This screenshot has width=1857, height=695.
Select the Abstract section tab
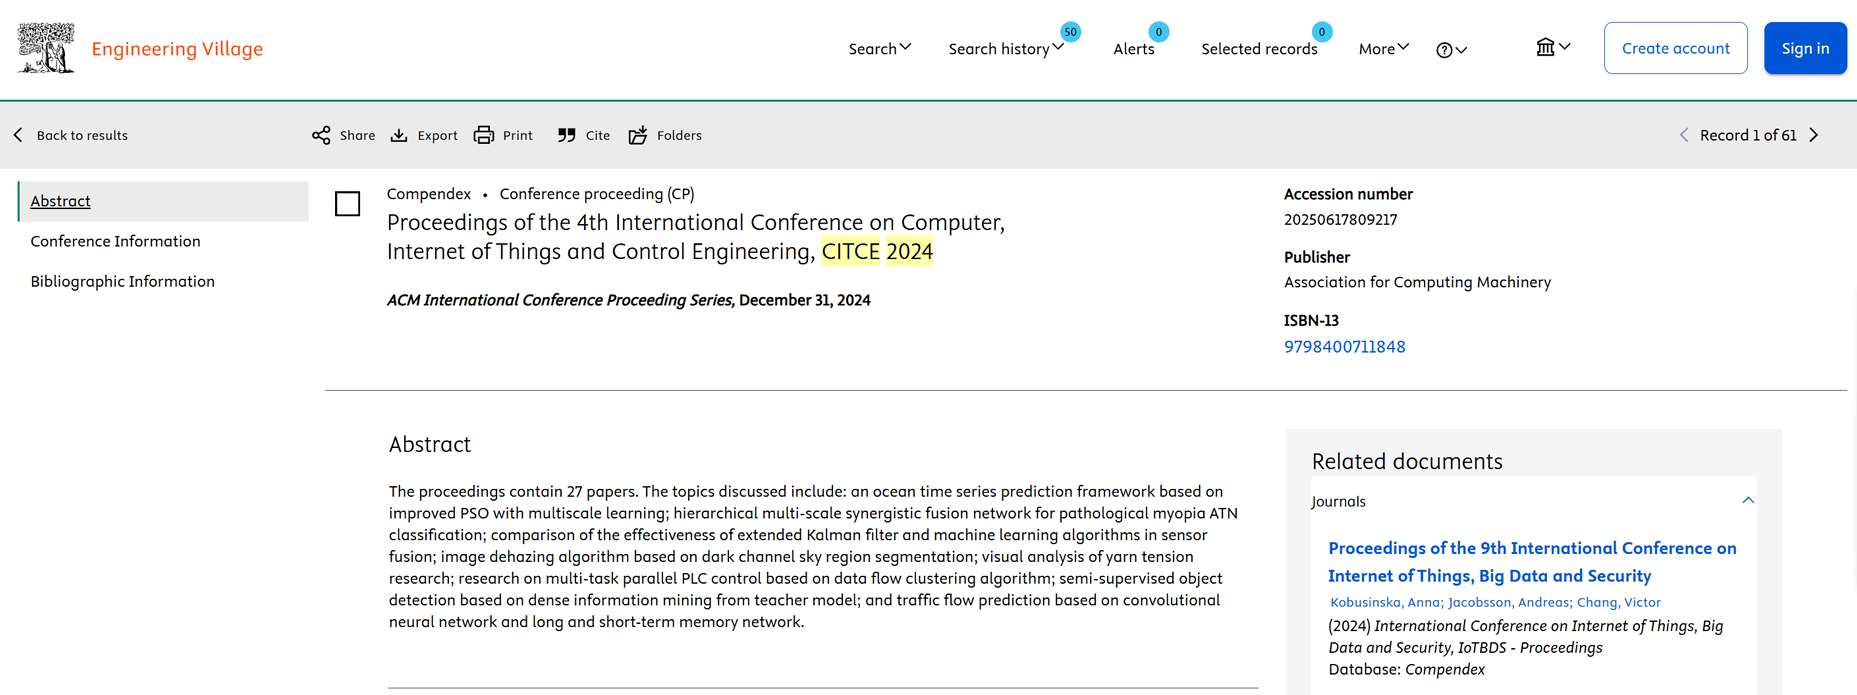[163, 201]
